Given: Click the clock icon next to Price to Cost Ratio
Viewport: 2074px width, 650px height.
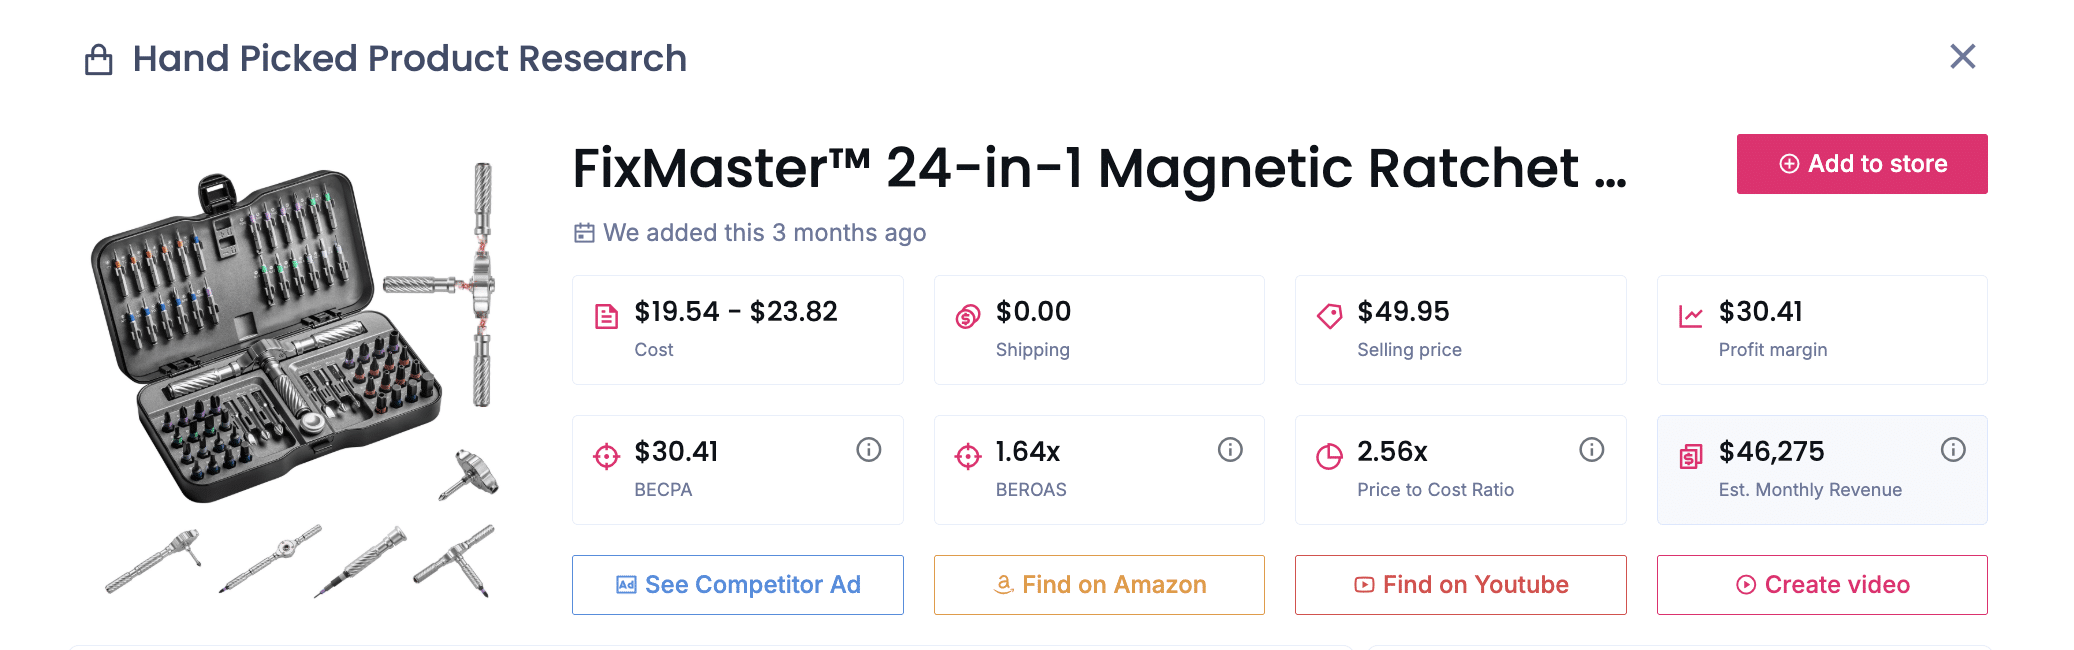Looking at the screenshot, I should [1328, 452].
